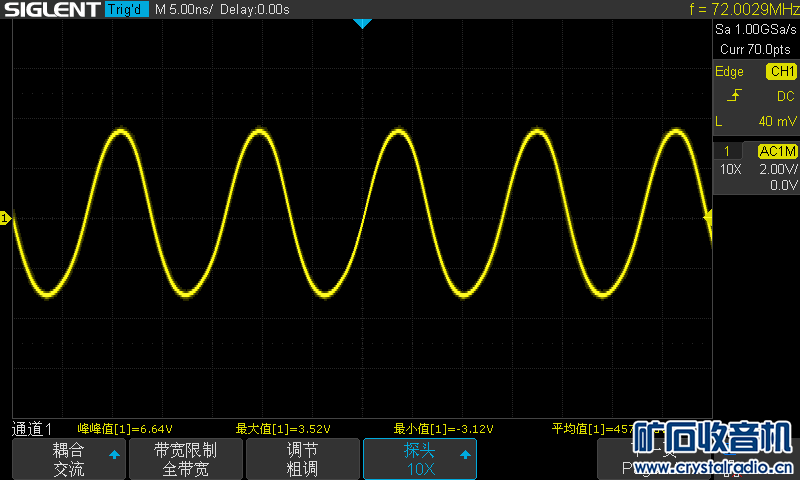This screenshot has width=800, height=480.
Task: Click the 10X probe ratio in channel panel
Action: point(730,169)
